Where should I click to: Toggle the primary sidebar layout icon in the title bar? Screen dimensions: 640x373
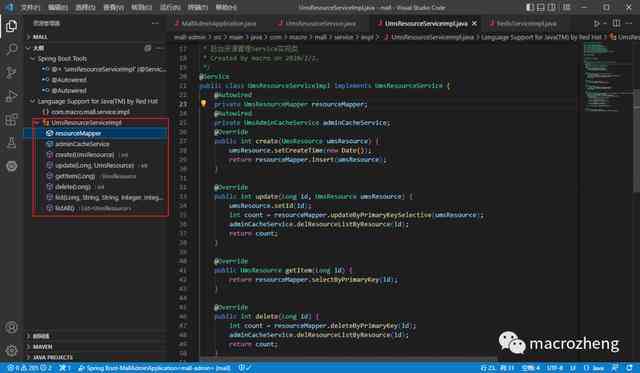pos(530,7)
